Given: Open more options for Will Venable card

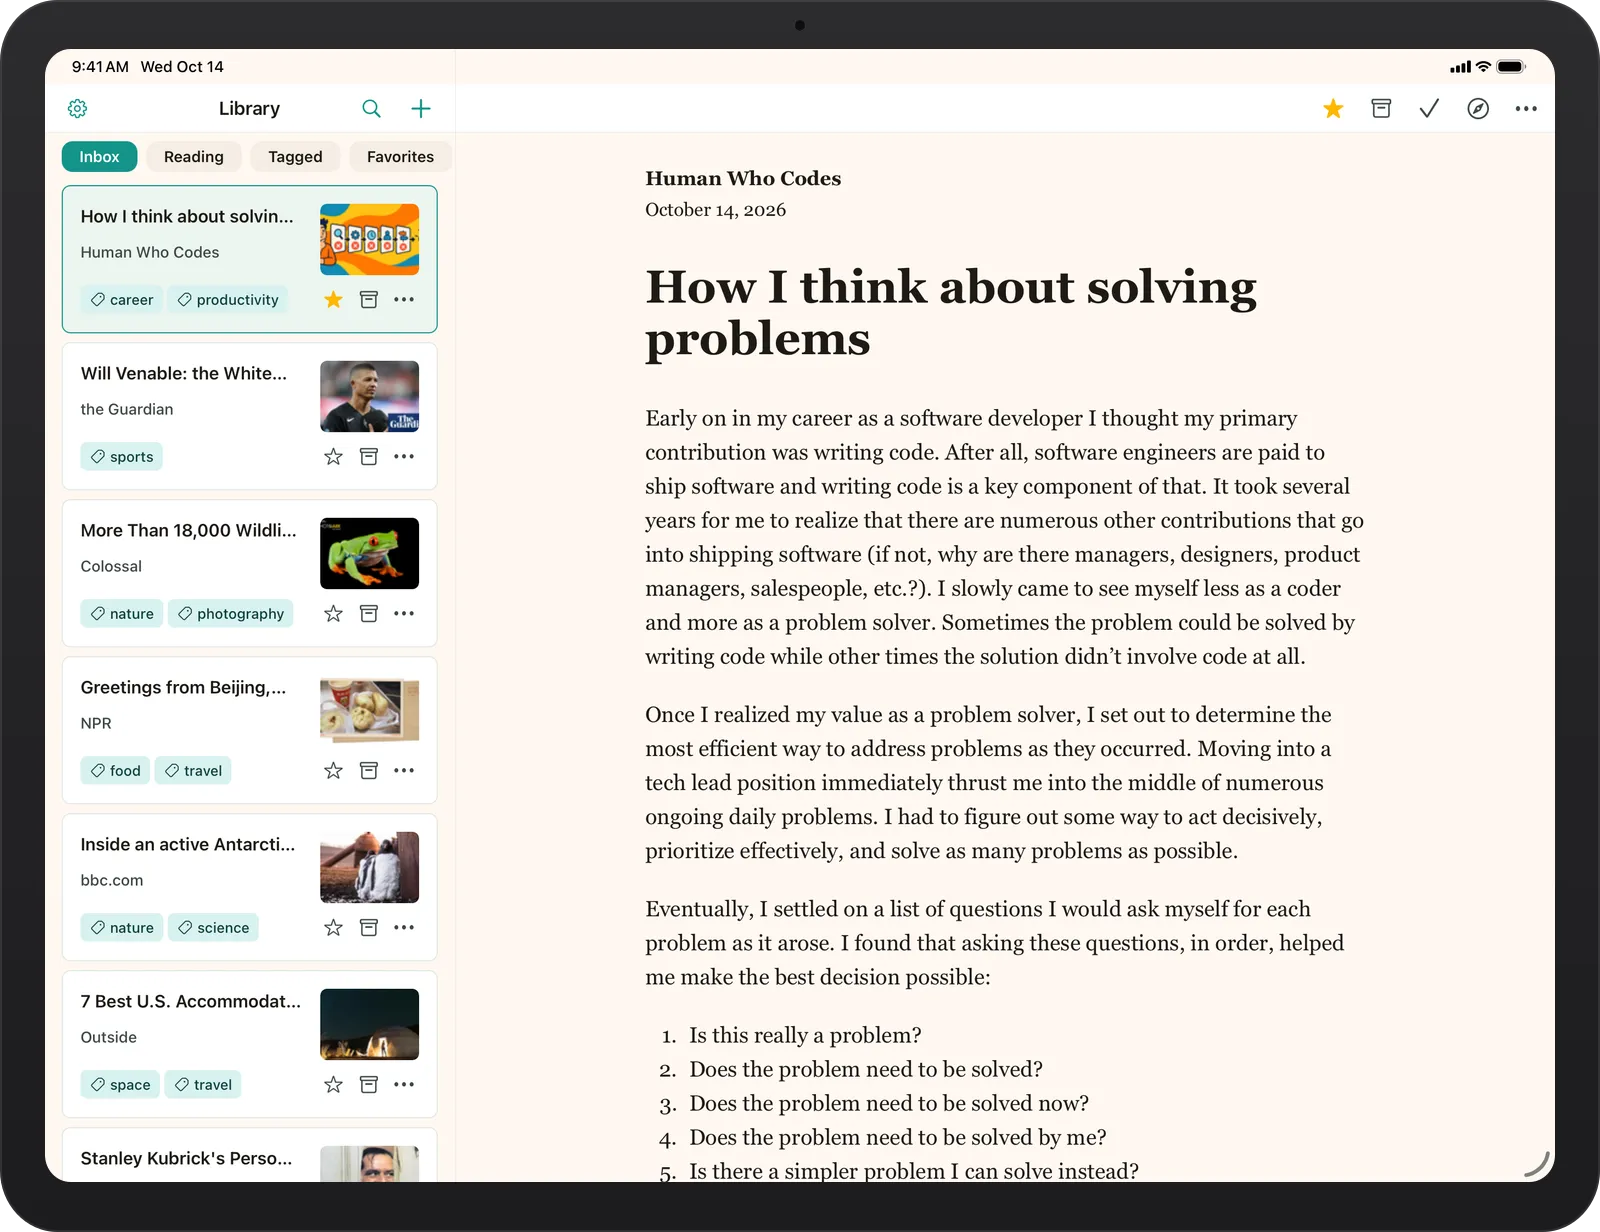Looking at the screenshot, I should [404, 456].
